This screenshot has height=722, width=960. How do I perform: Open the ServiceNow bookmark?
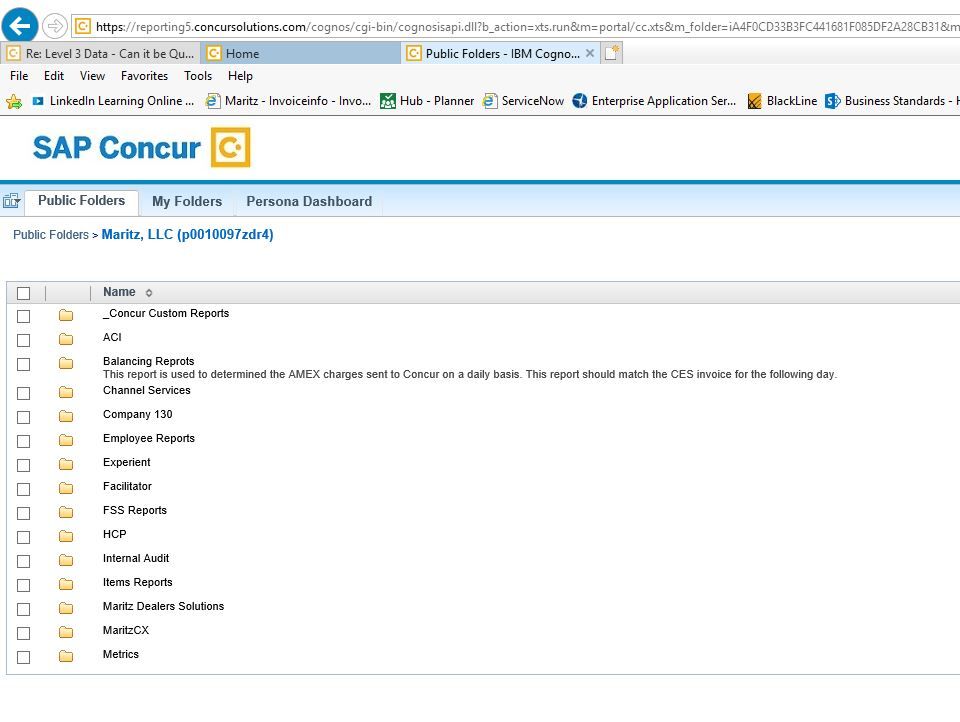pos(523,101)
